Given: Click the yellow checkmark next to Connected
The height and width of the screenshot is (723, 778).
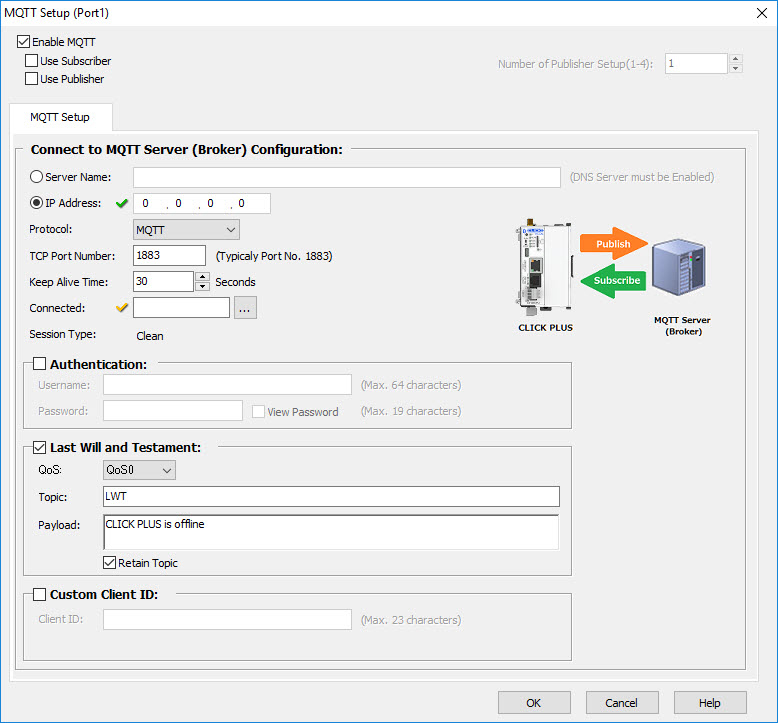Looking at the screenshot, I should pyautogui.click(x=122, y=308).
